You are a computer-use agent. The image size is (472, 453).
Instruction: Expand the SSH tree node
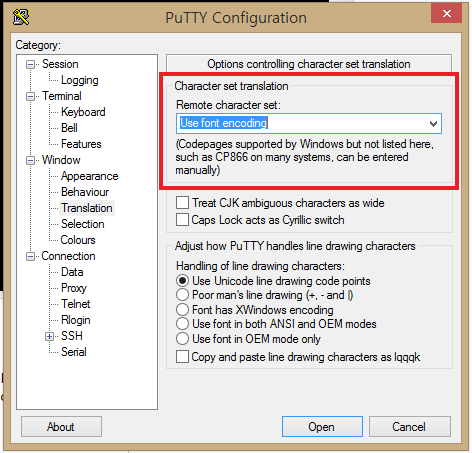(49, 336)
